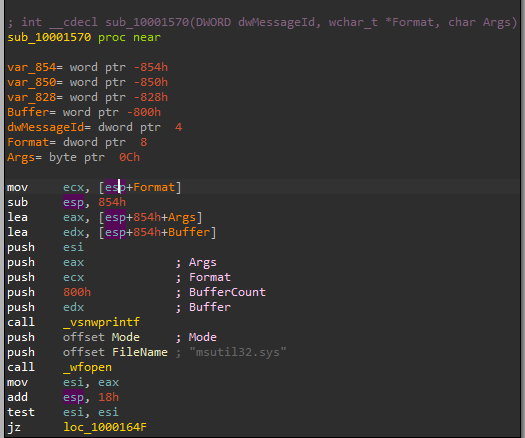
Task: Click Format= dword ptr 8 definition
Action: (x=77, y=142)
